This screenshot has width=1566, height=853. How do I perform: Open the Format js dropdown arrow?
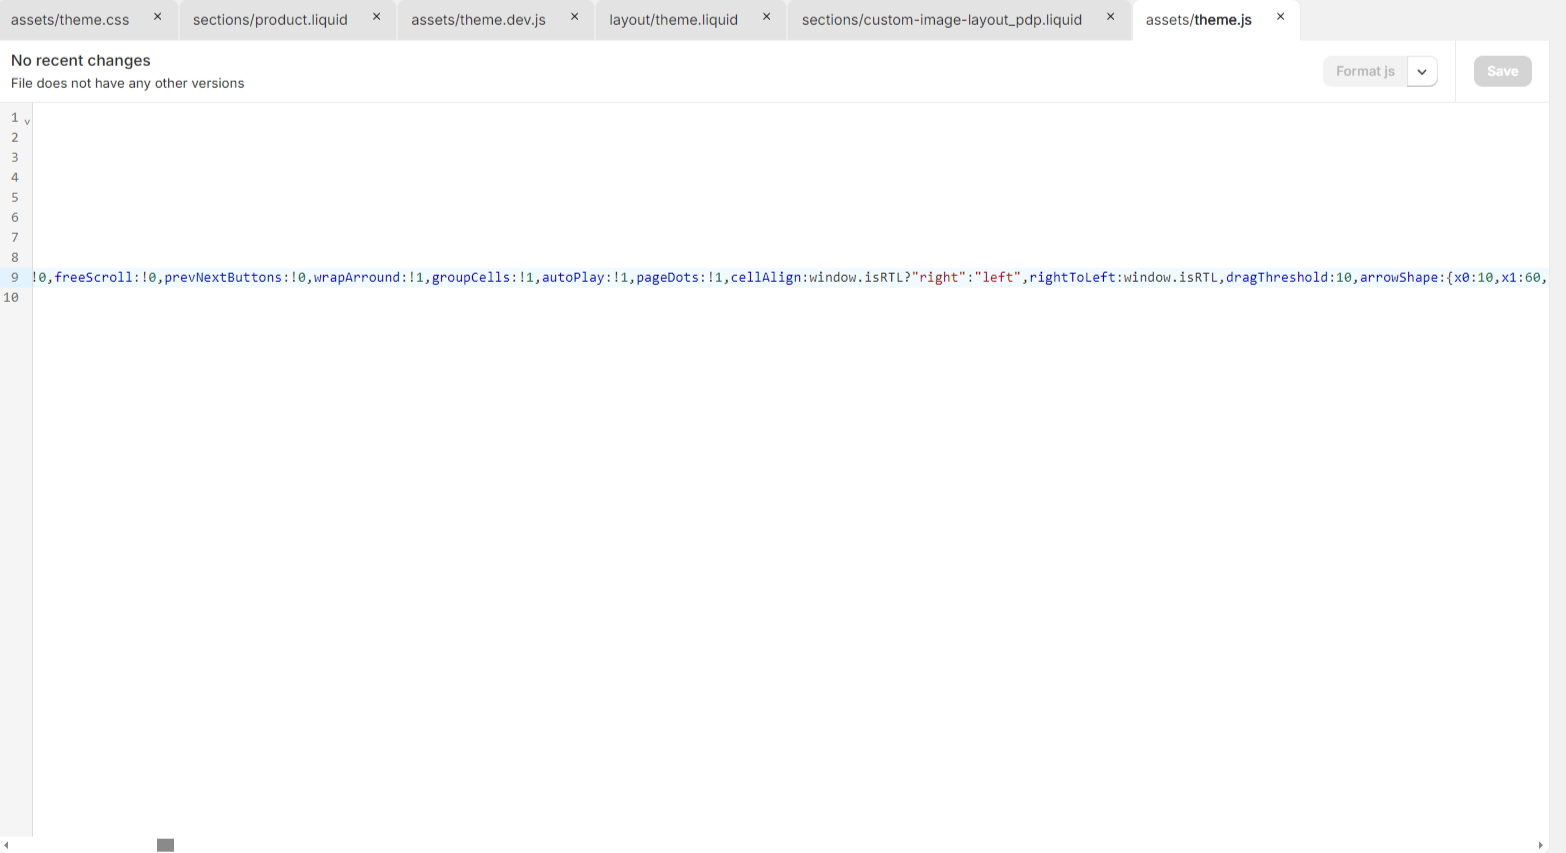pyautogui.click(x=1422, y=71)
